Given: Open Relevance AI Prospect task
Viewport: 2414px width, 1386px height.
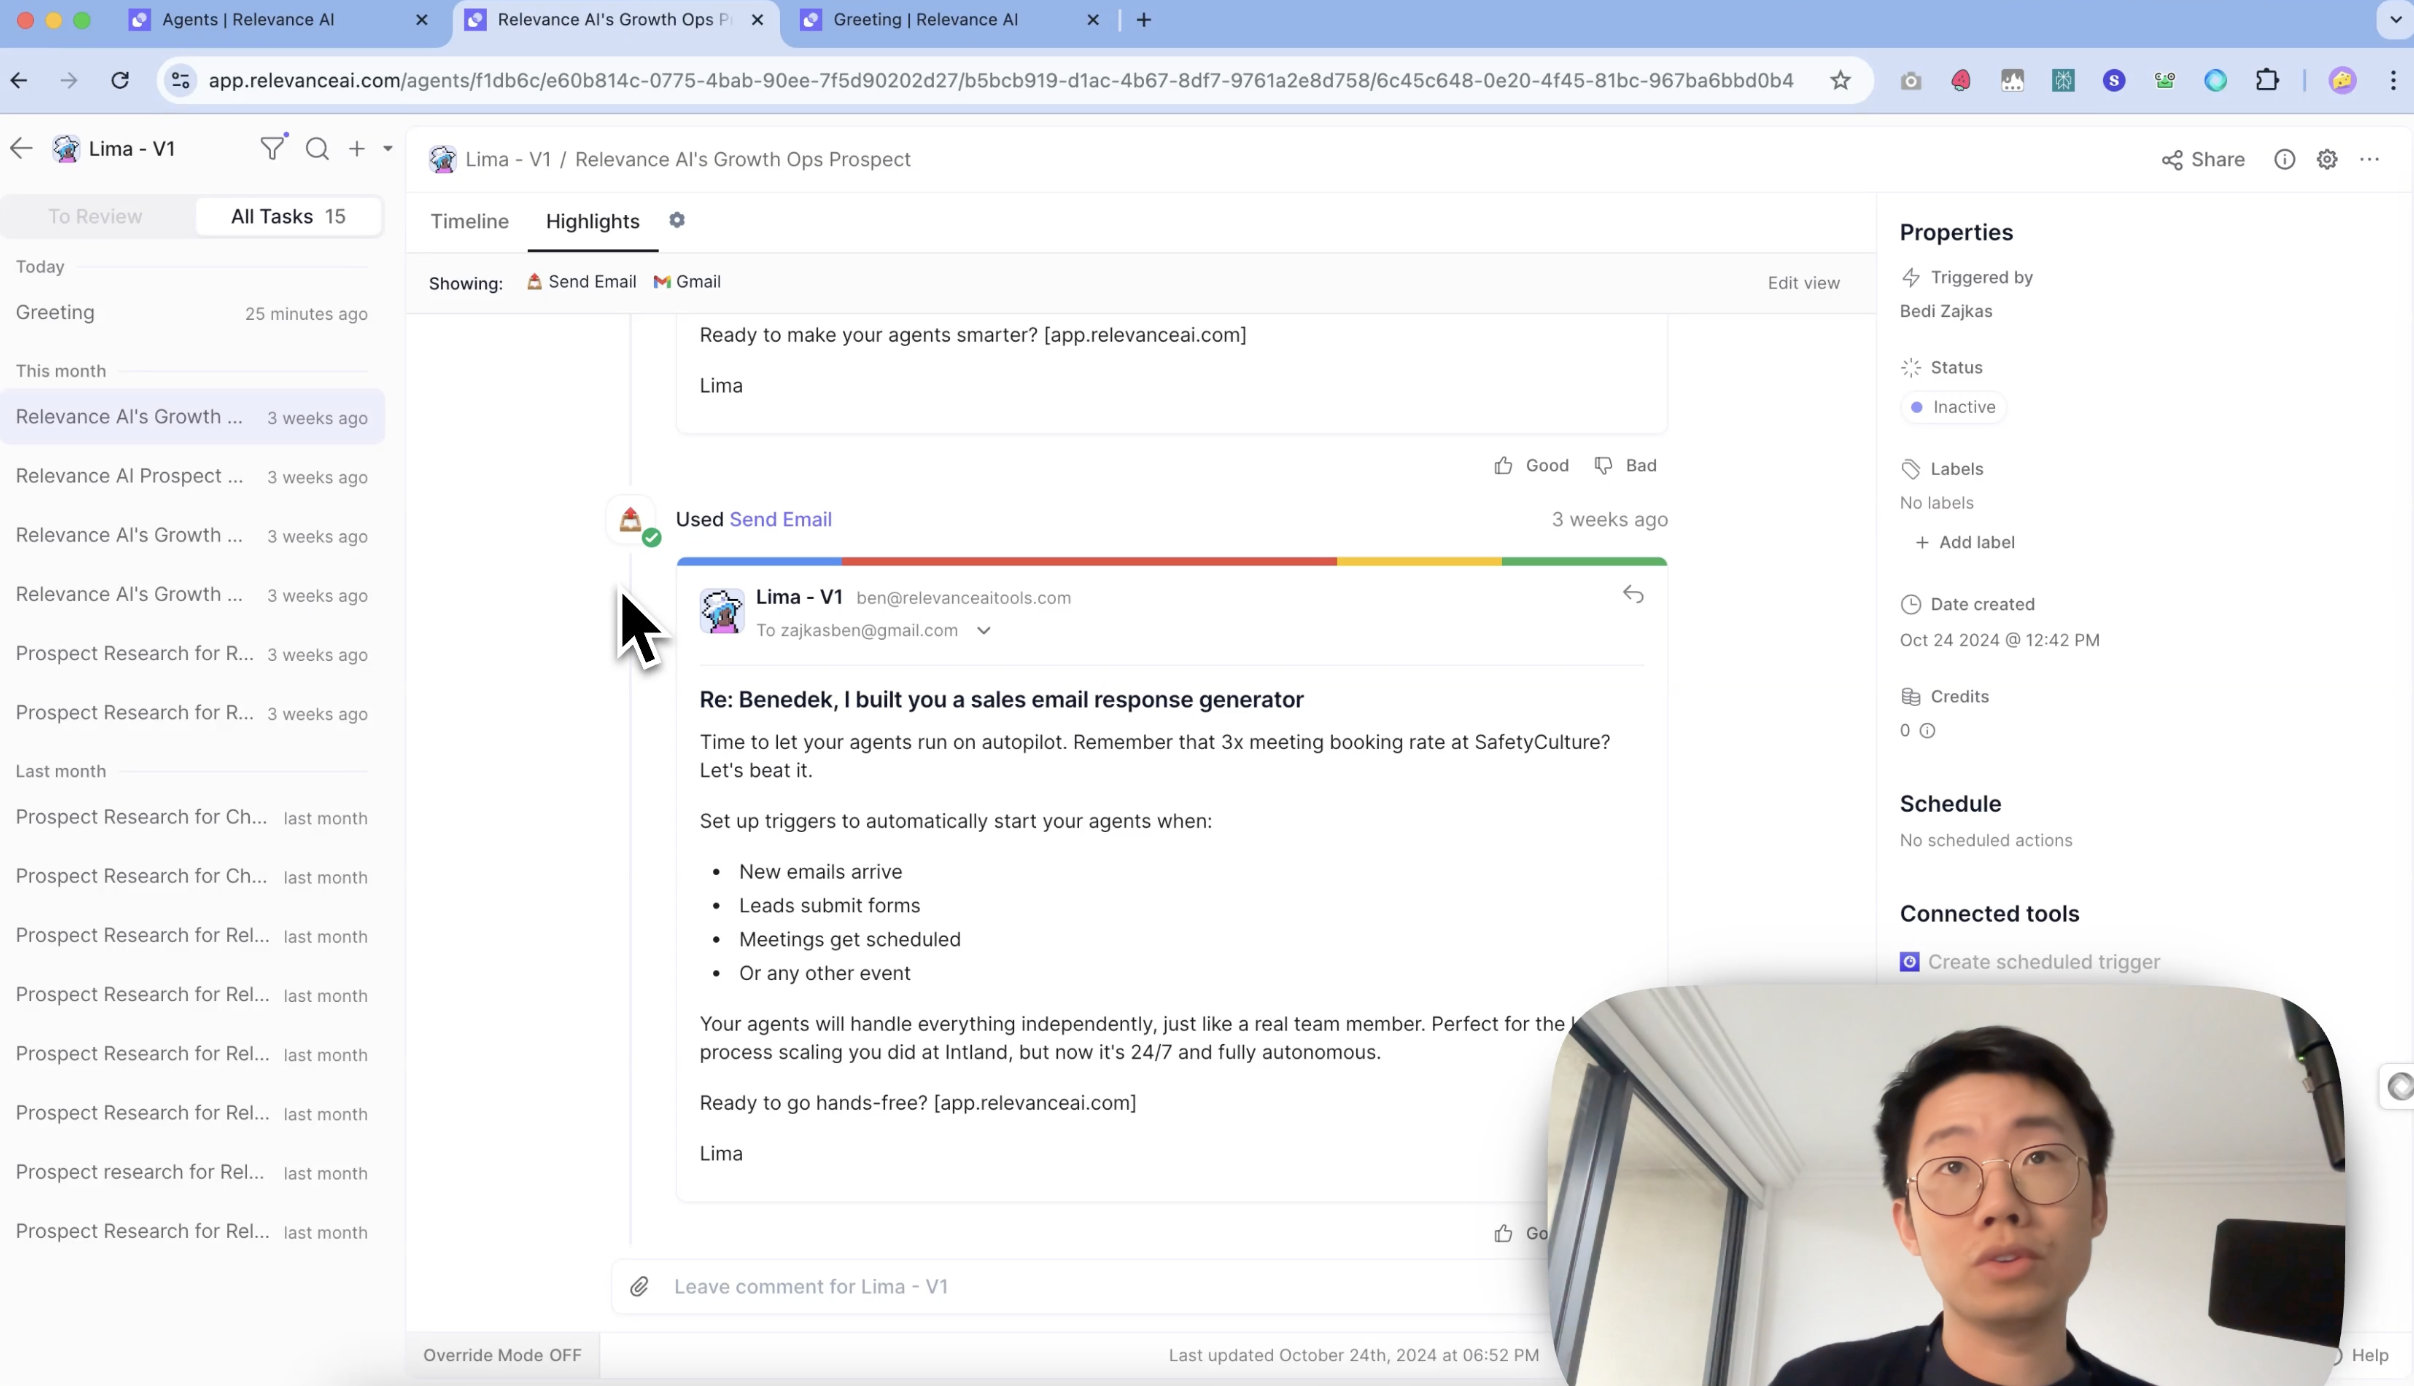Looking at the screenshot, I should (192, 476).
